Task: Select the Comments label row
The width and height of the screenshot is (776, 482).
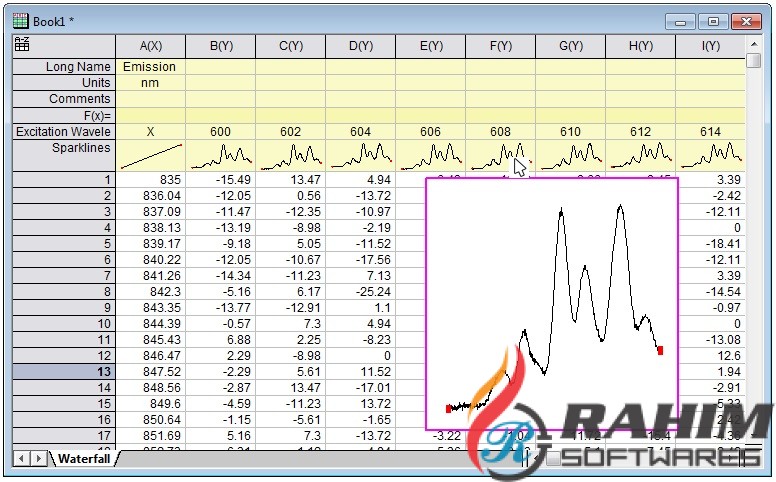Action: (x=64, y=99)
